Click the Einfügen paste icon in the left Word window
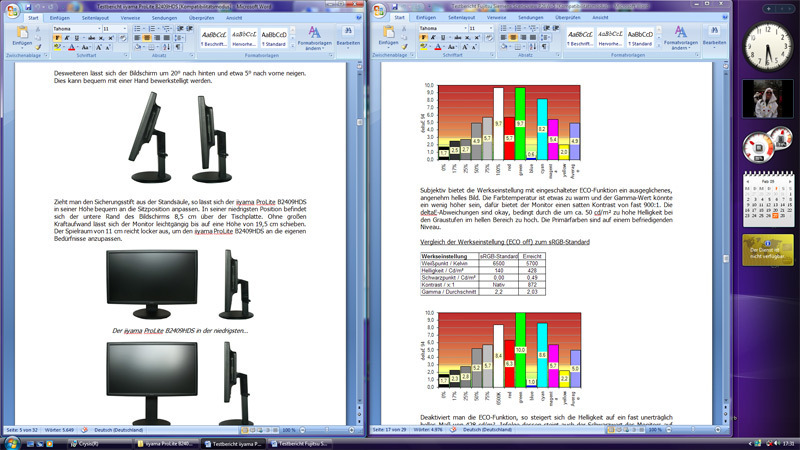800x450 pixels. (22, 32)
